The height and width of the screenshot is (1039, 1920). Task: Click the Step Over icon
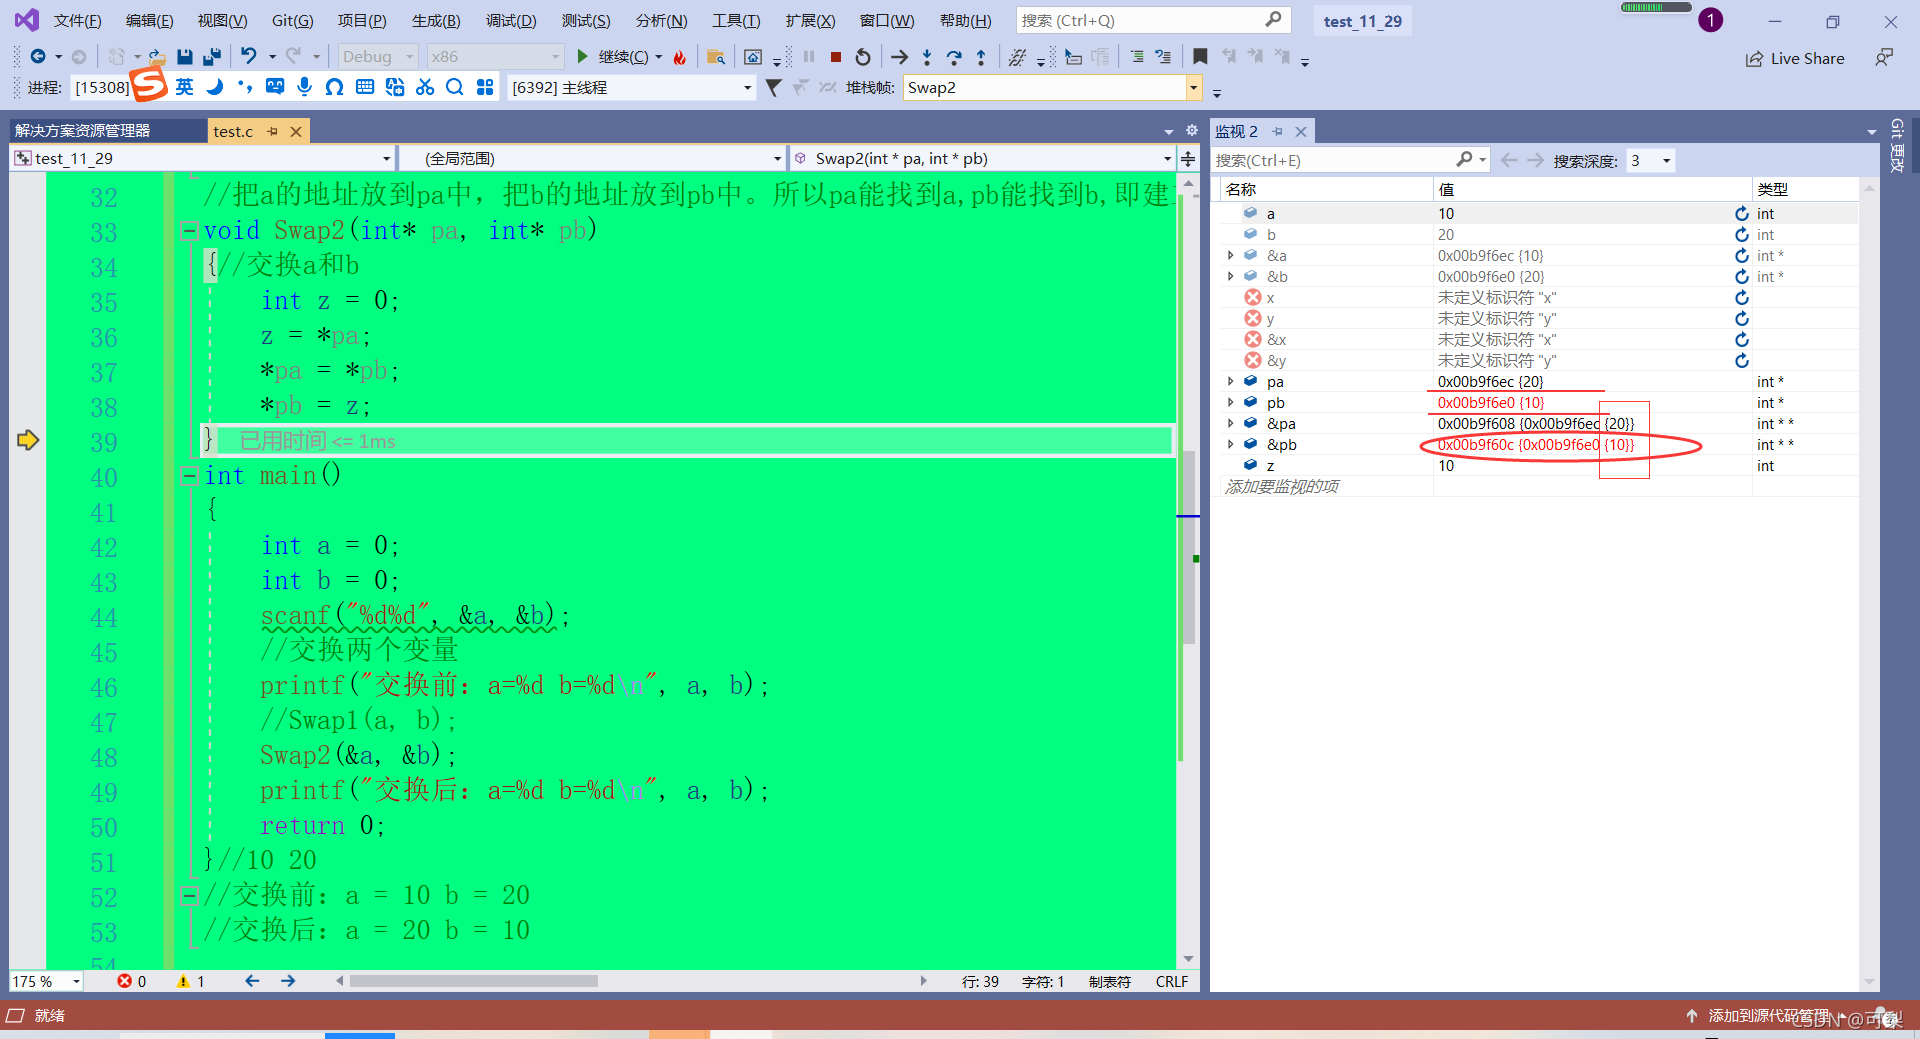coord(954,57)
